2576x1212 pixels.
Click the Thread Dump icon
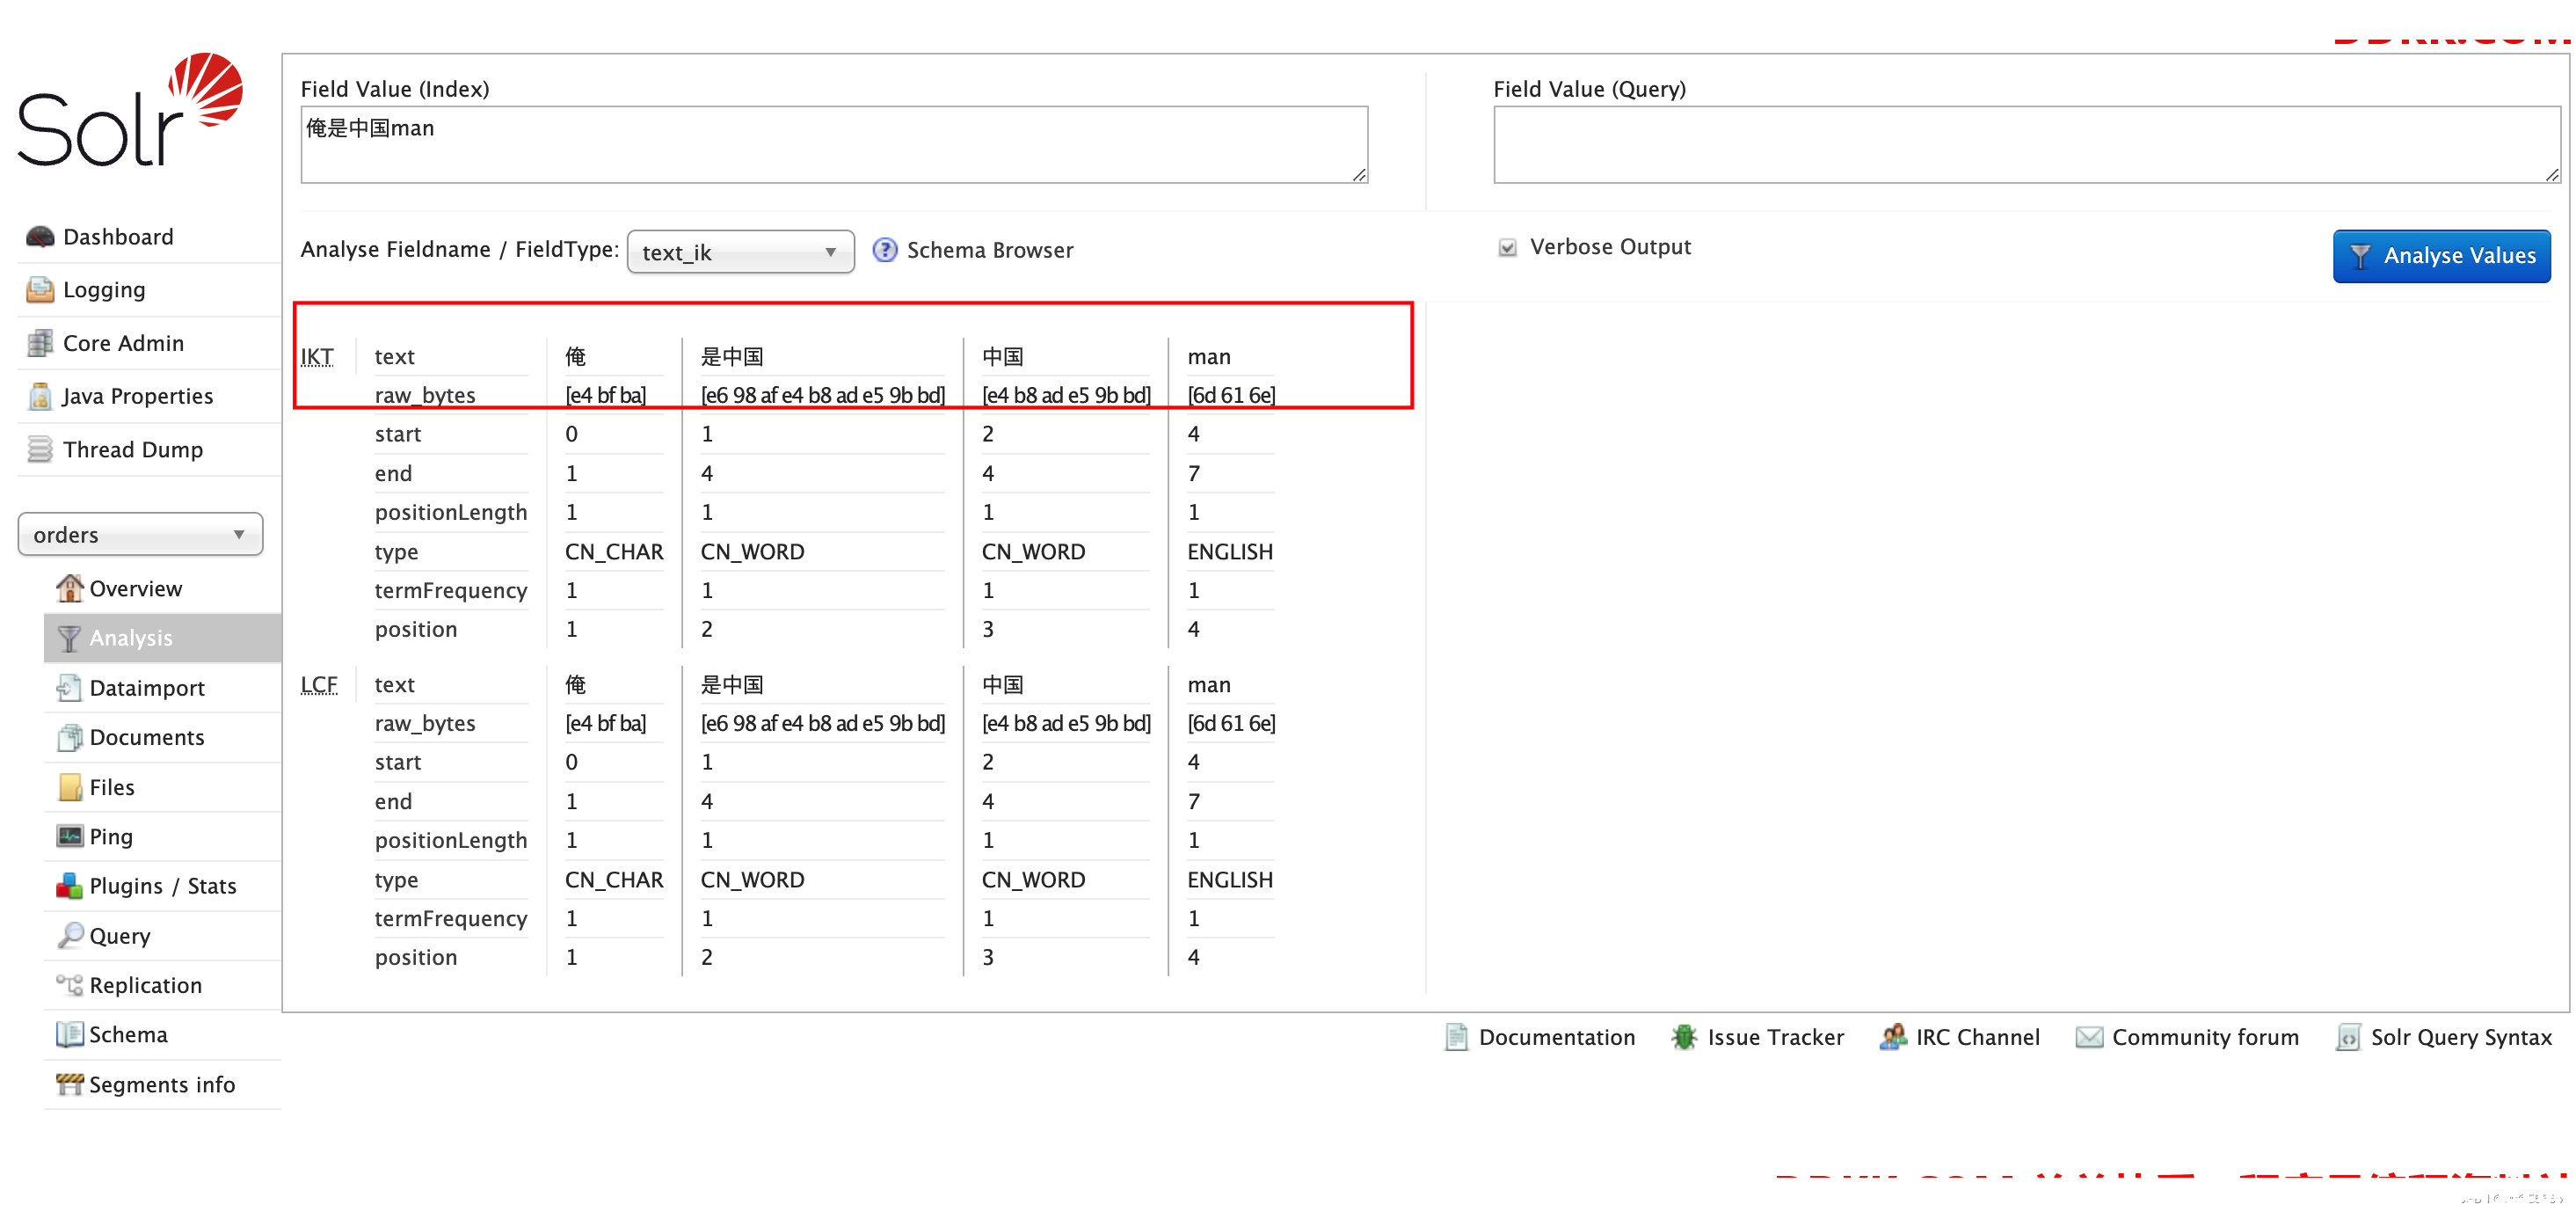[40, 450]
